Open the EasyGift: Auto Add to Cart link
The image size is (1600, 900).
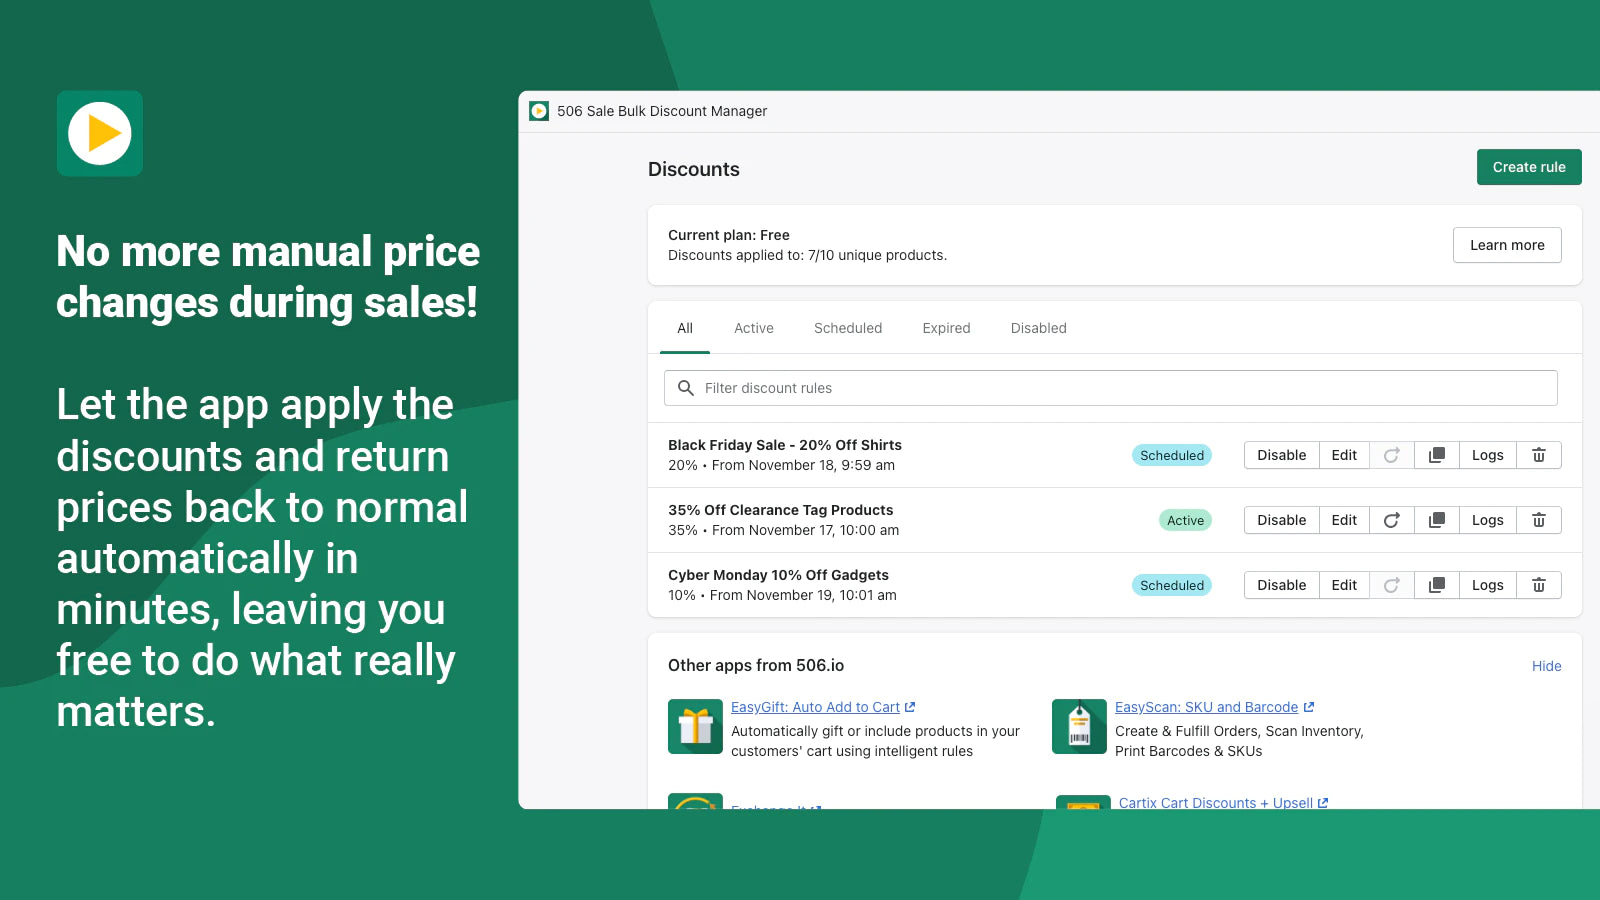click(816, 707)
